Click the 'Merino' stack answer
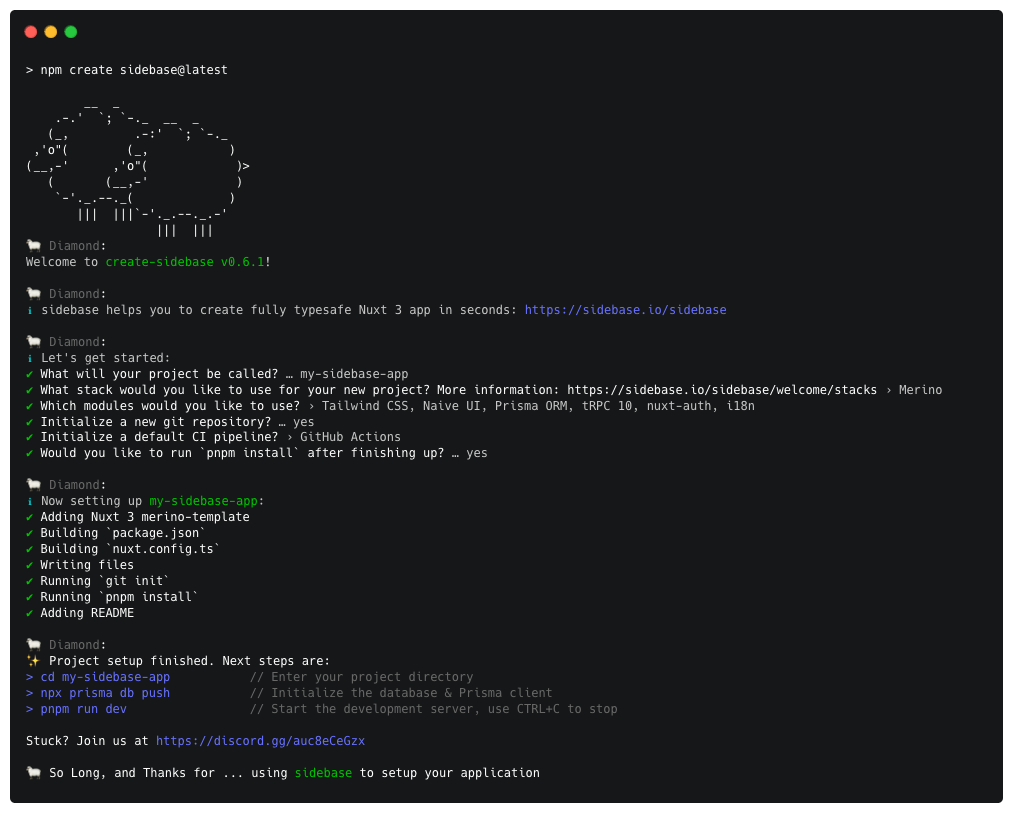 tap(921, 390)
